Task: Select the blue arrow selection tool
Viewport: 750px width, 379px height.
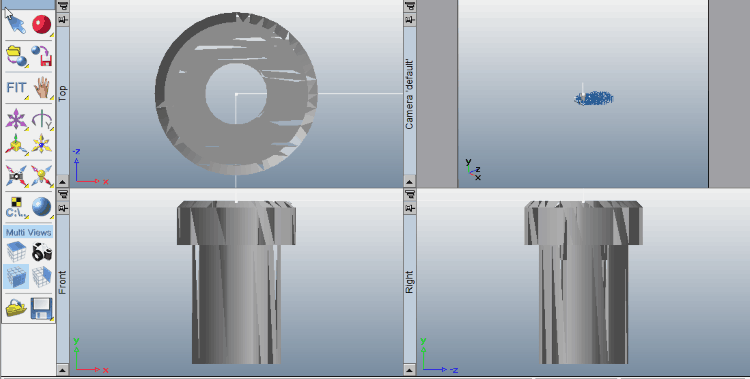Action: point(16,23)
